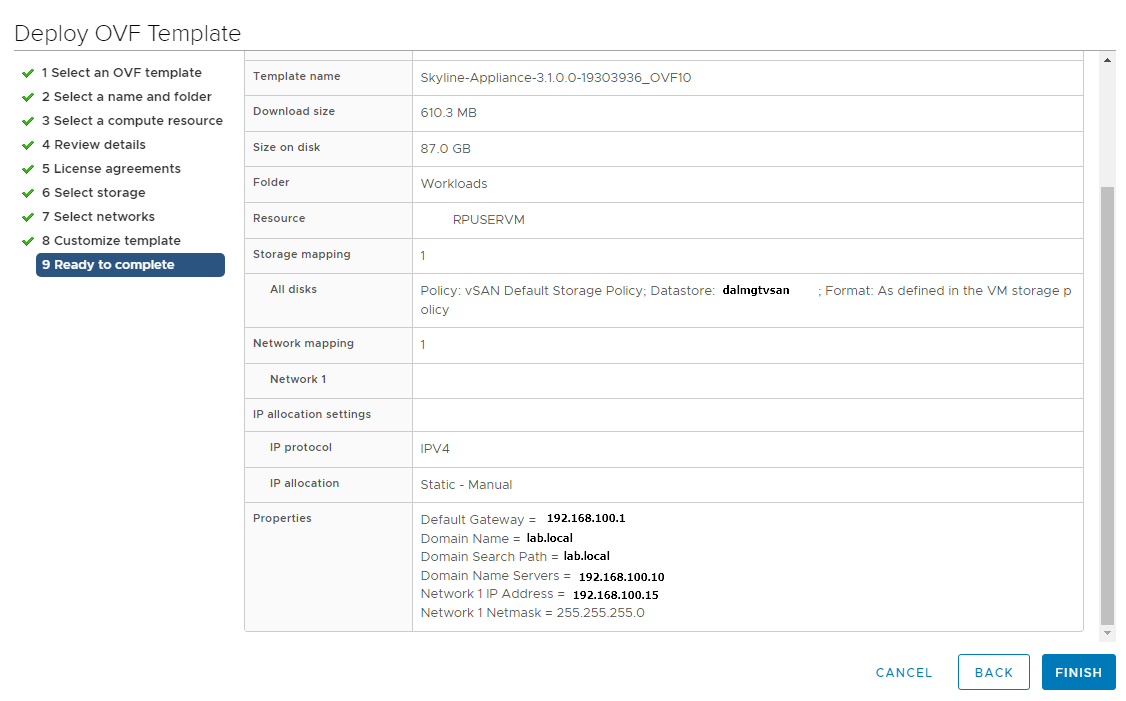Click the Skyline-Appliance template name value
Screen dimensions: 1126x701
[x=556, y=78]
